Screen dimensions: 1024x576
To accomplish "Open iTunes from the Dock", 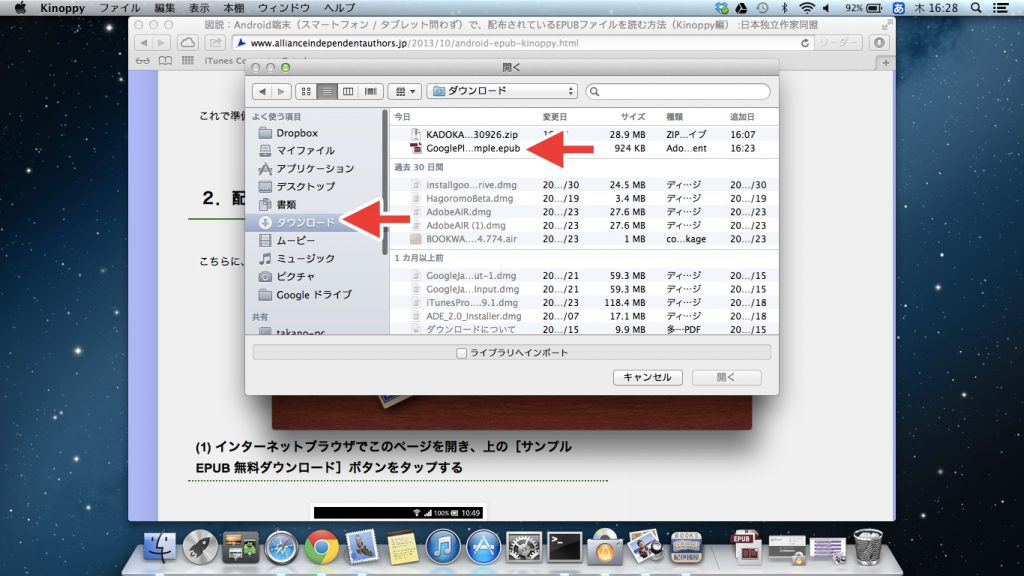I will pyautogui.click(x=442, y=547).
